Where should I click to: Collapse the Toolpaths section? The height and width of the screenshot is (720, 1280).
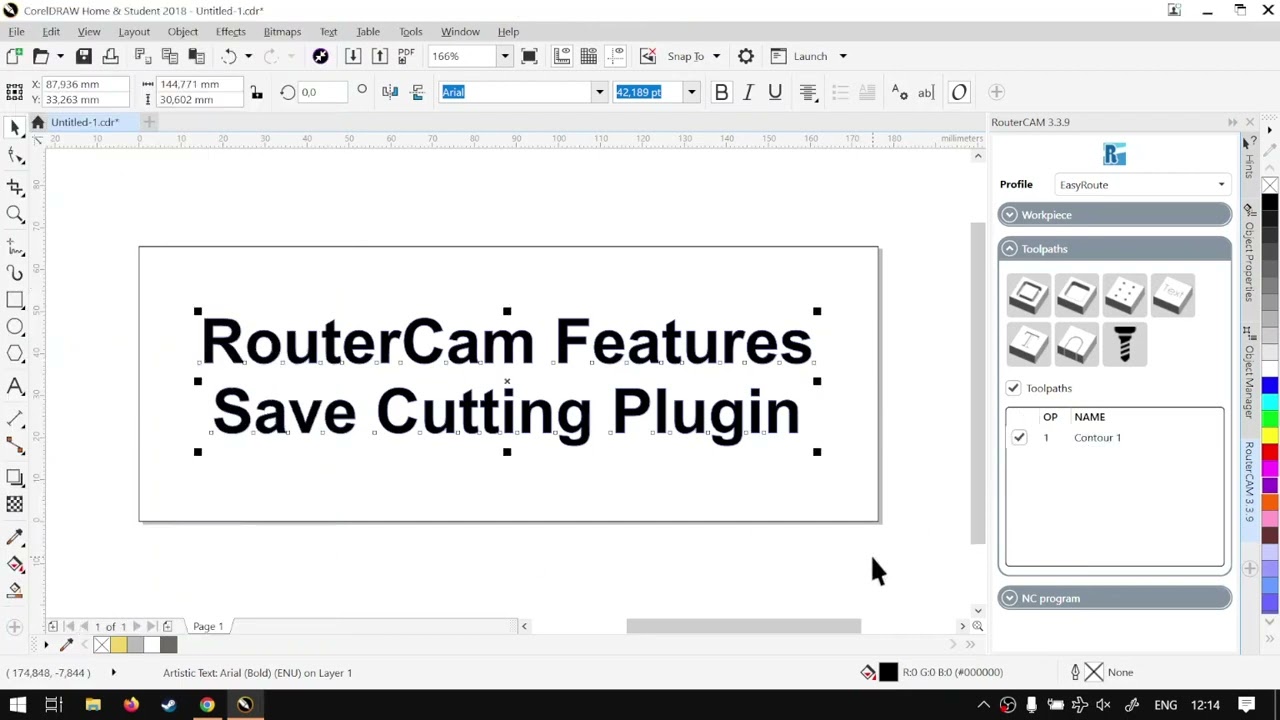point(1114,249)
